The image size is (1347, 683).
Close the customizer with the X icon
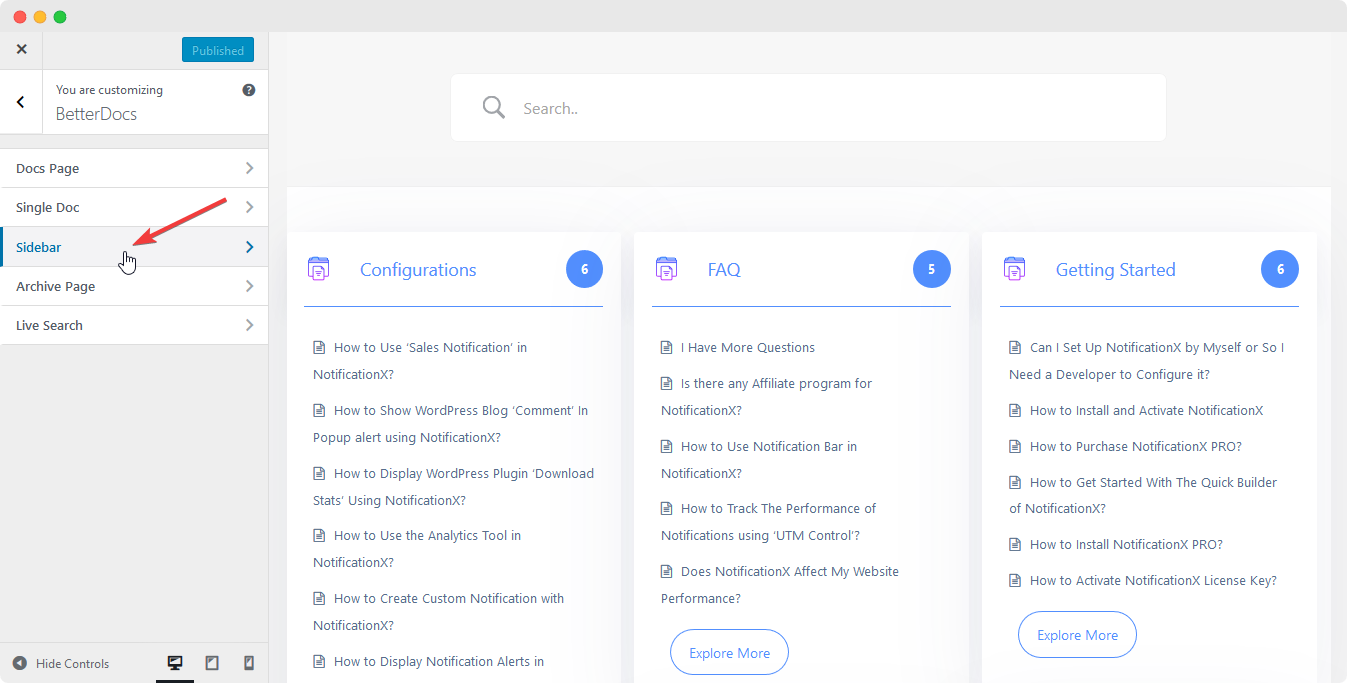(21, 49)
